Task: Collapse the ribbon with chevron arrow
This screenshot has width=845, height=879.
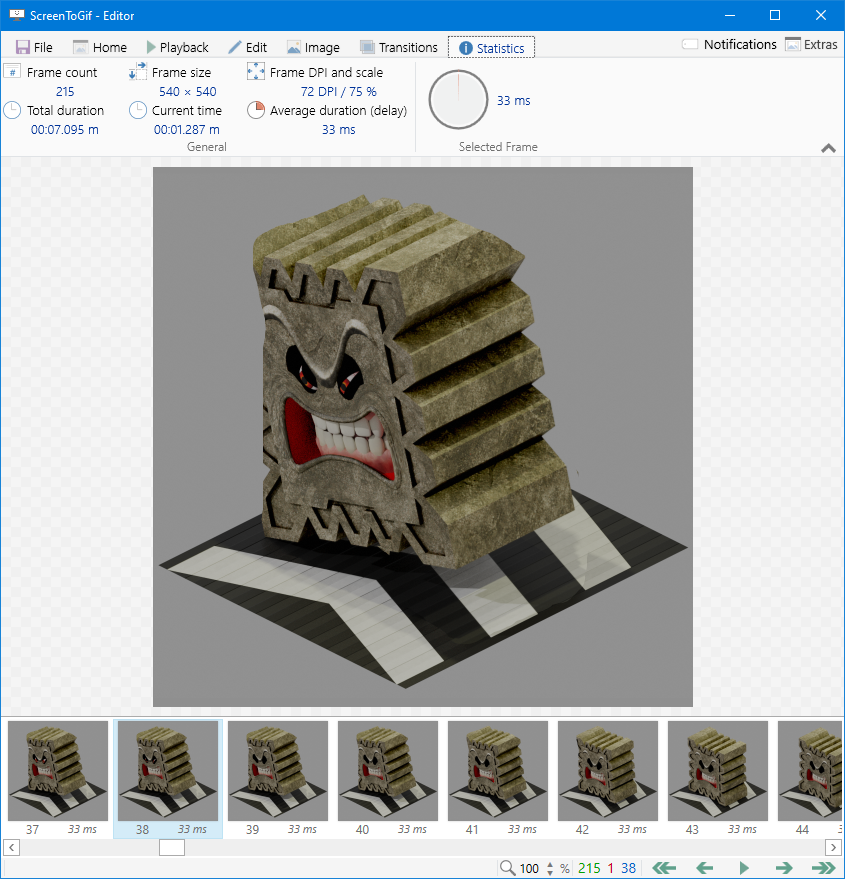Action: pyautogui.click(x=828, y=148)
